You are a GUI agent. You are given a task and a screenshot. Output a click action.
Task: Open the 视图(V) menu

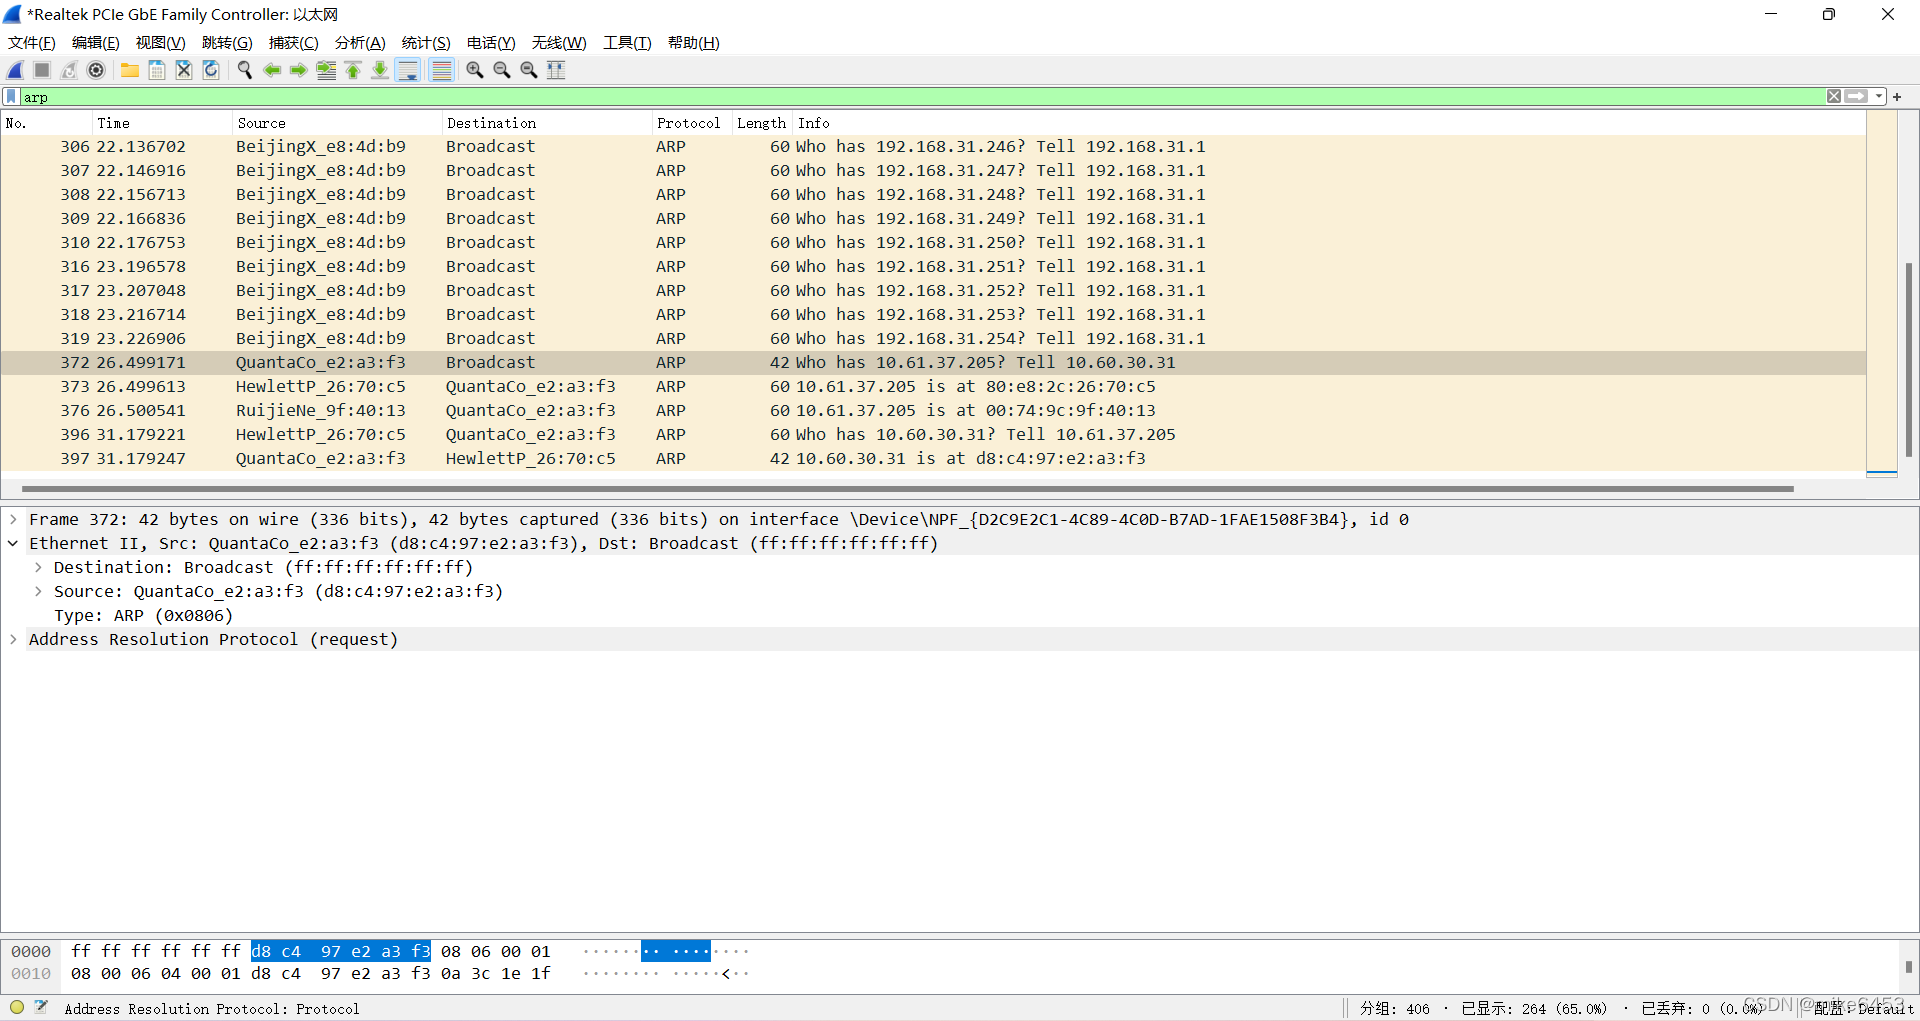click(161, 43)
